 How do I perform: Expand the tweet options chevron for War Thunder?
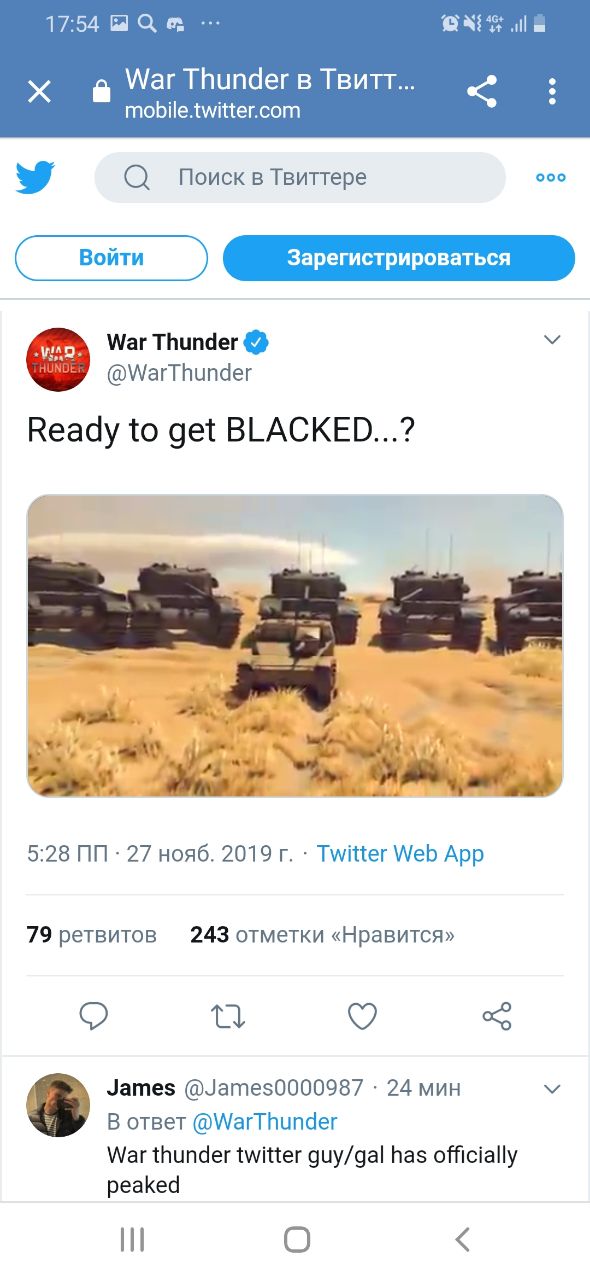tap(552, 341)
